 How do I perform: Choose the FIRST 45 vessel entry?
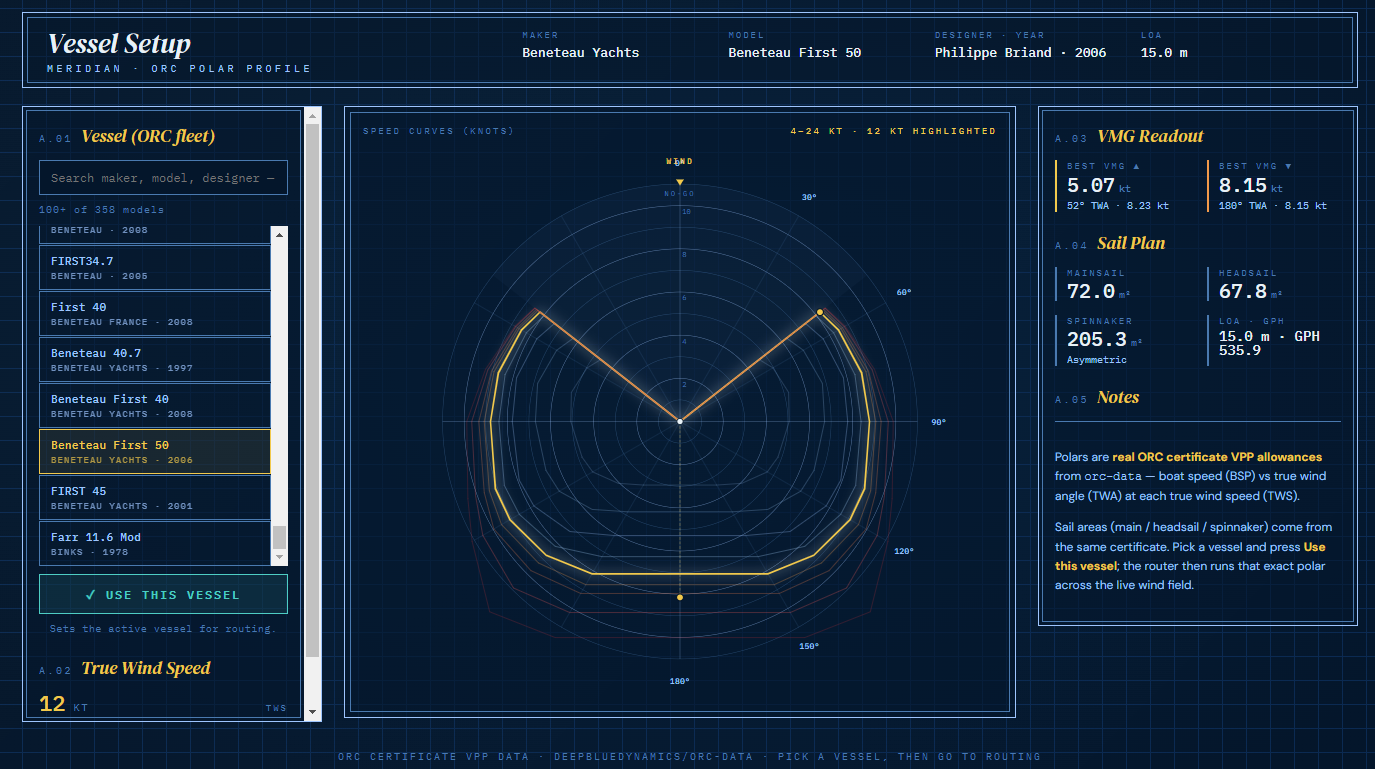(x=155, y=497)
